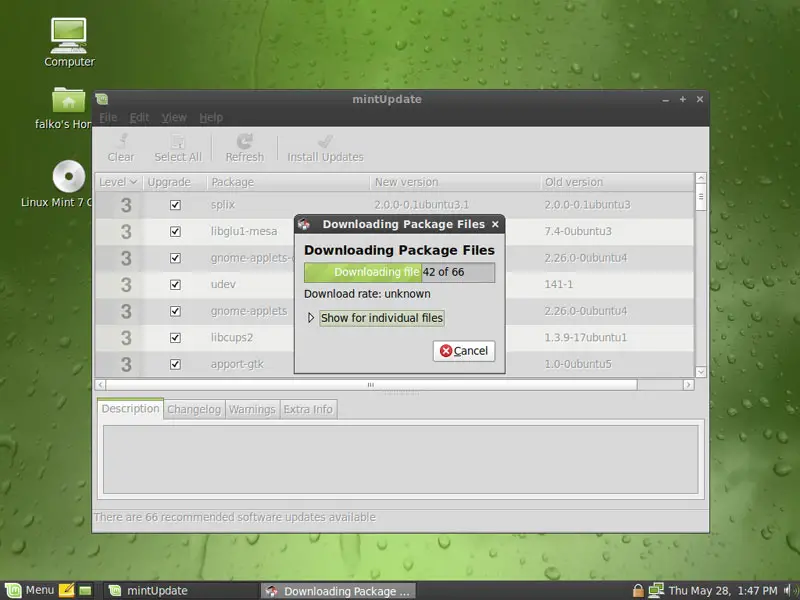Click the Upgrade column header
This screenshot has height=600, width=800.
click(x=175, y=182)
